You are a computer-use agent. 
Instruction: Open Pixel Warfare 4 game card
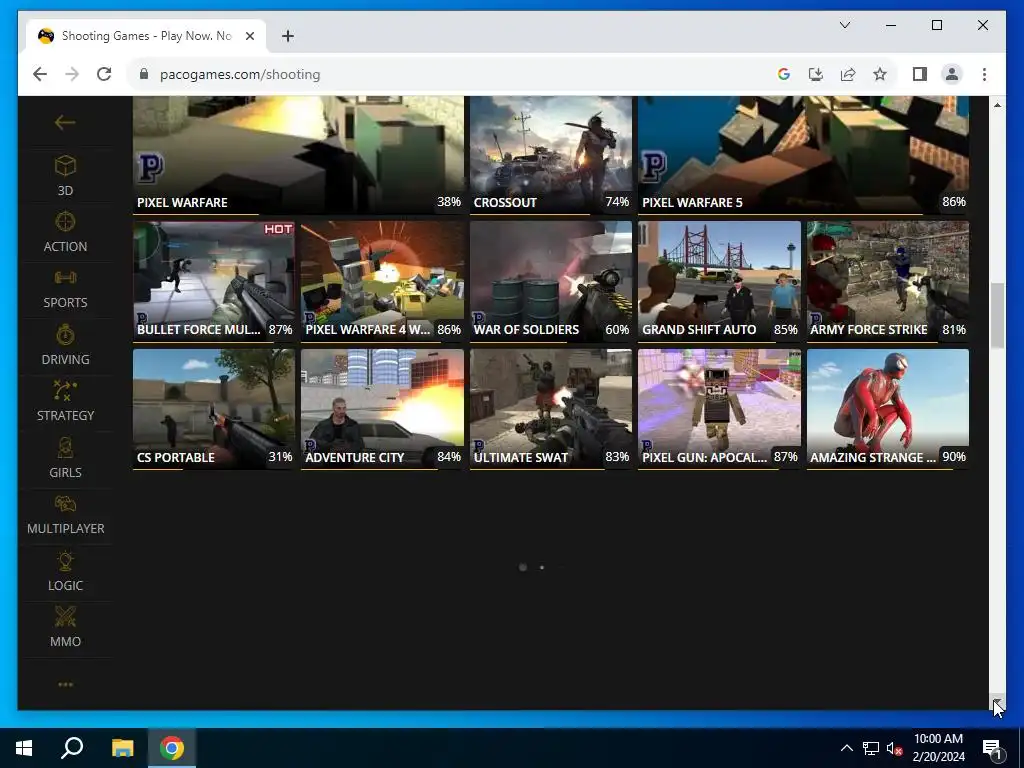click(382, 281)
